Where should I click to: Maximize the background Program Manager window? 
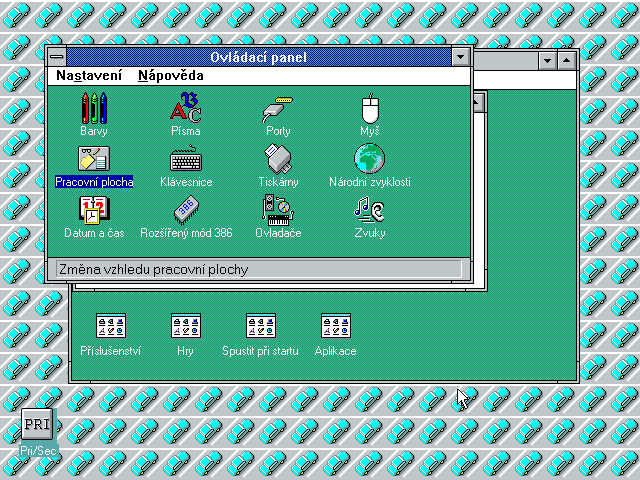pyautogui.click(x=567, y=61)
